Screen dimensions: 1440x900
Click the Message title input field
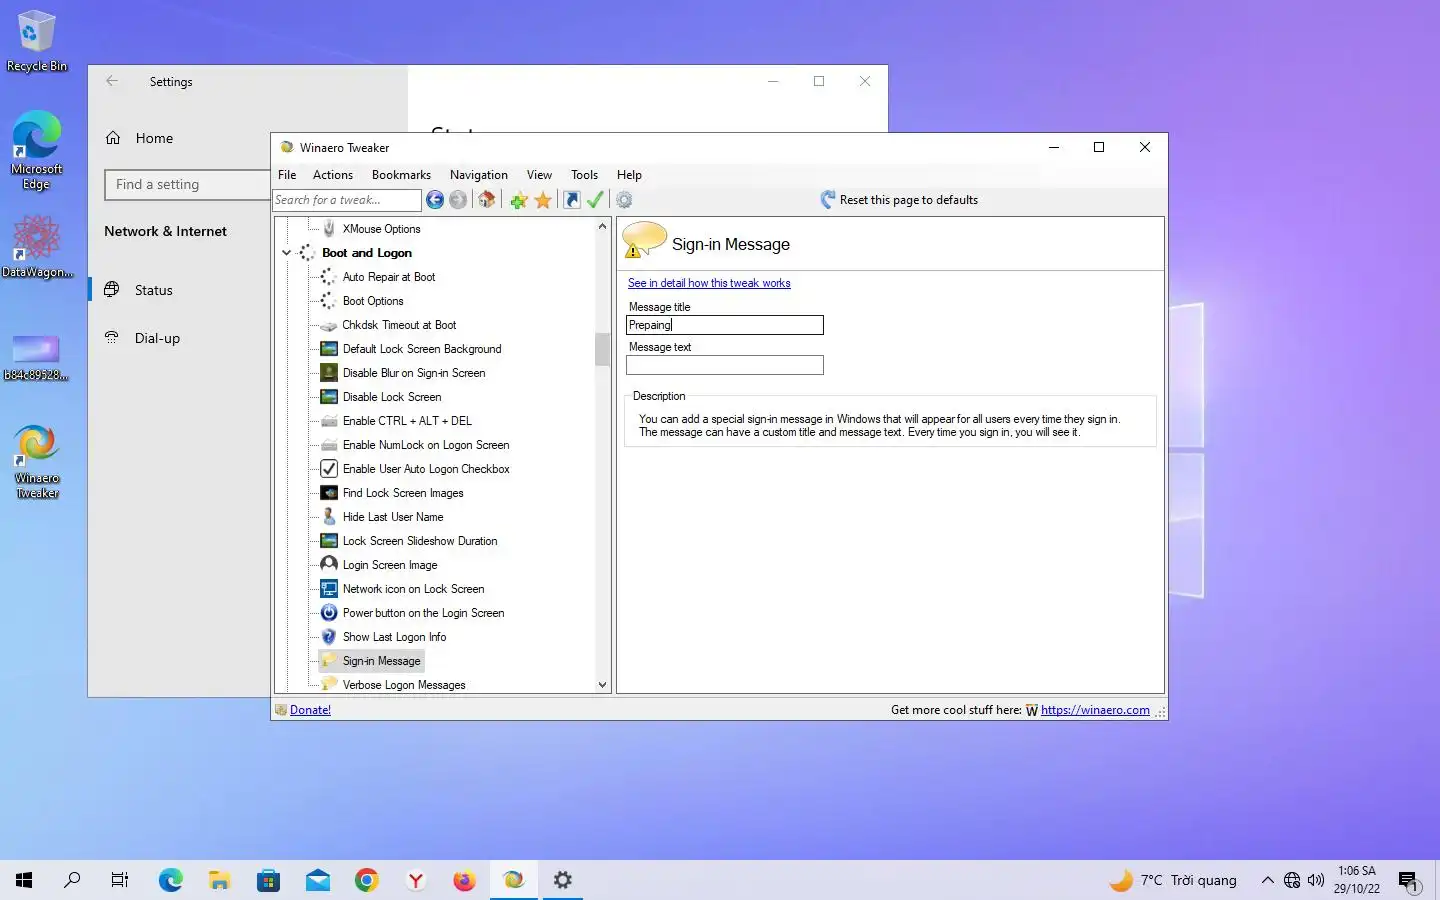[725, 325]
